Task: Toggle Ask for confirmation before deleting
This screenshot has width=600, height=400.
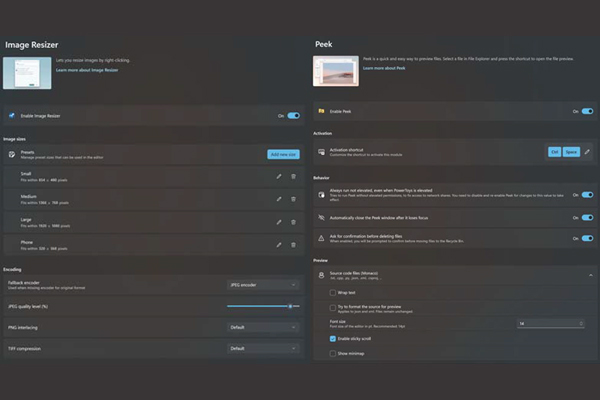Action: point(587,238)
